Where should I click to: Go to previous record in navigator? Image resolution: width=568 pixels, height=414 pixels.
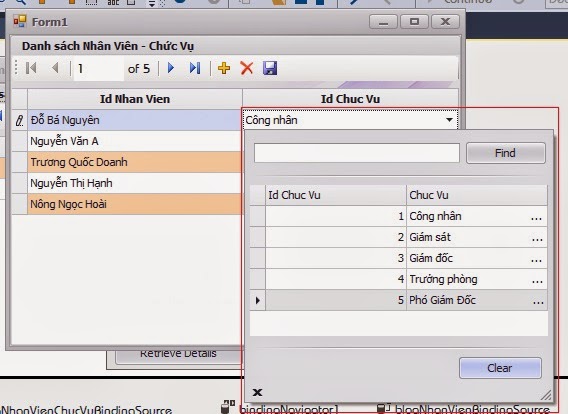tap(55, 68)
